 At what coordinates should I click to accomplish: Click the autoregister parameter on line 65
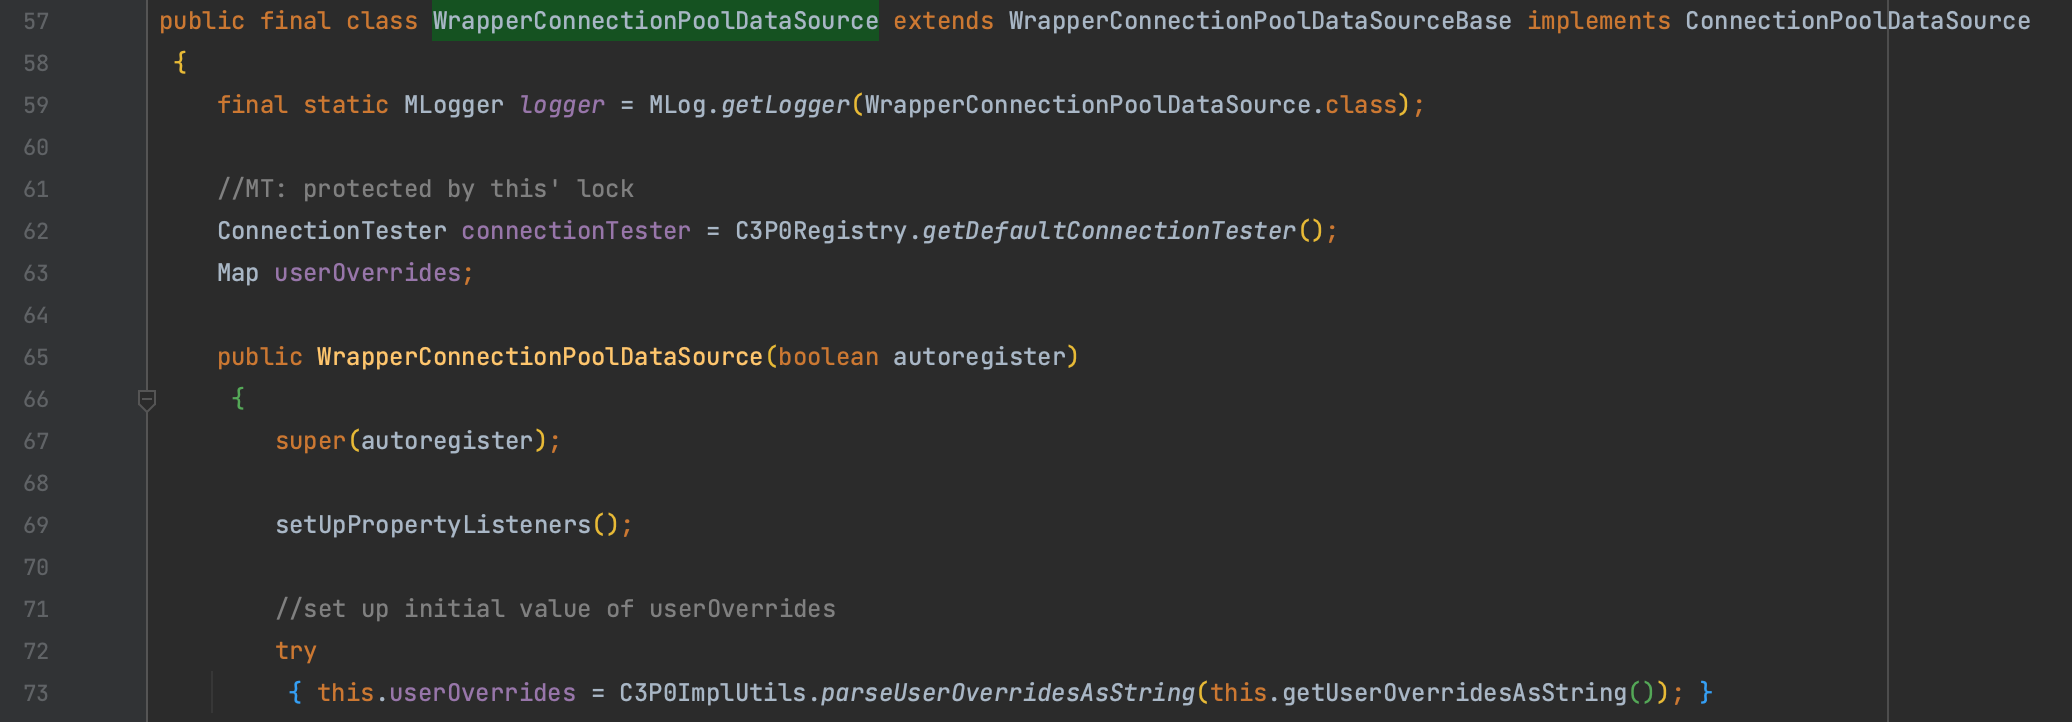click(979, 357)
